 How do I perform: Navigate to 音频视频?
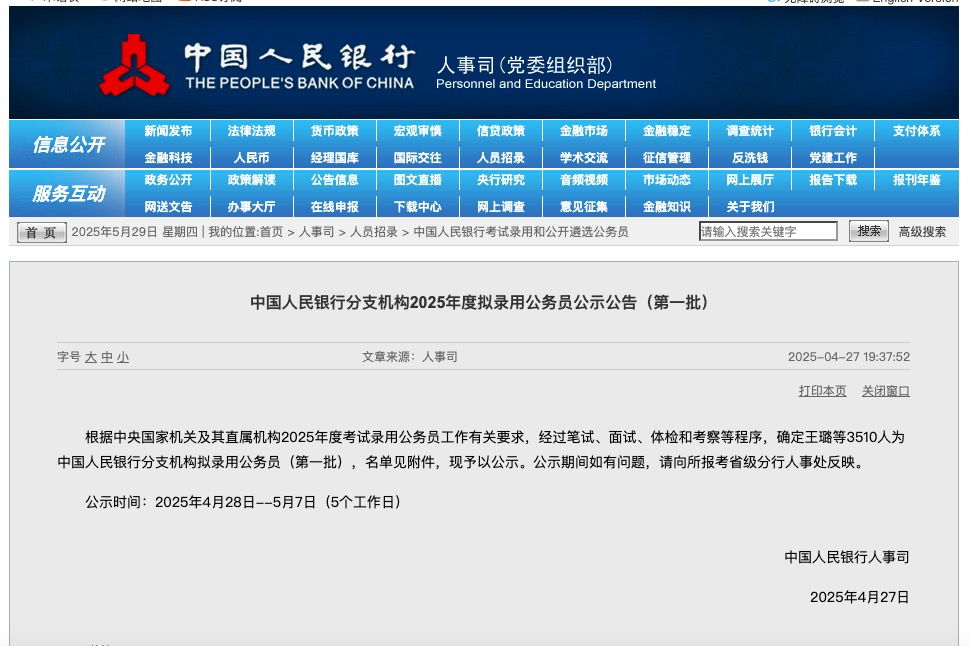(584, 180)
